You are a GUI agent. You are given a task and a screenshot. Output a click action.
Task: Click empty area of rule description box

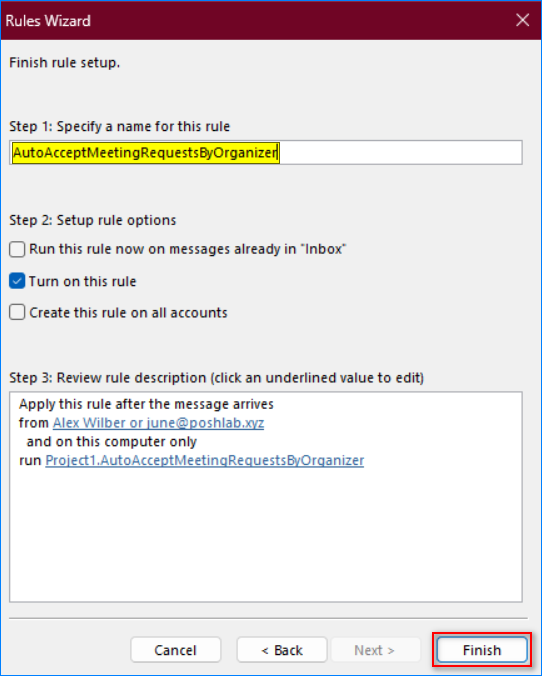point(266,539)
